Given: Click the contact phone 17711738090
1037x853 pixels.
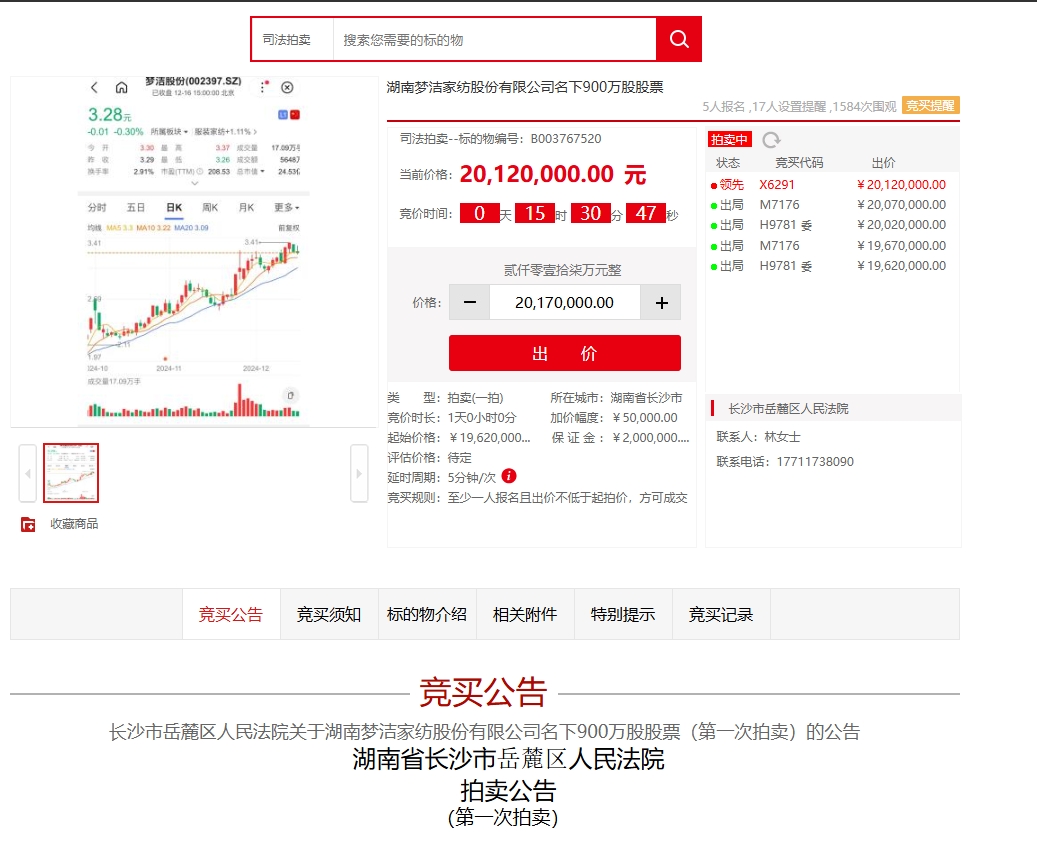Looking at the screenshot, I should pos(815,462).
